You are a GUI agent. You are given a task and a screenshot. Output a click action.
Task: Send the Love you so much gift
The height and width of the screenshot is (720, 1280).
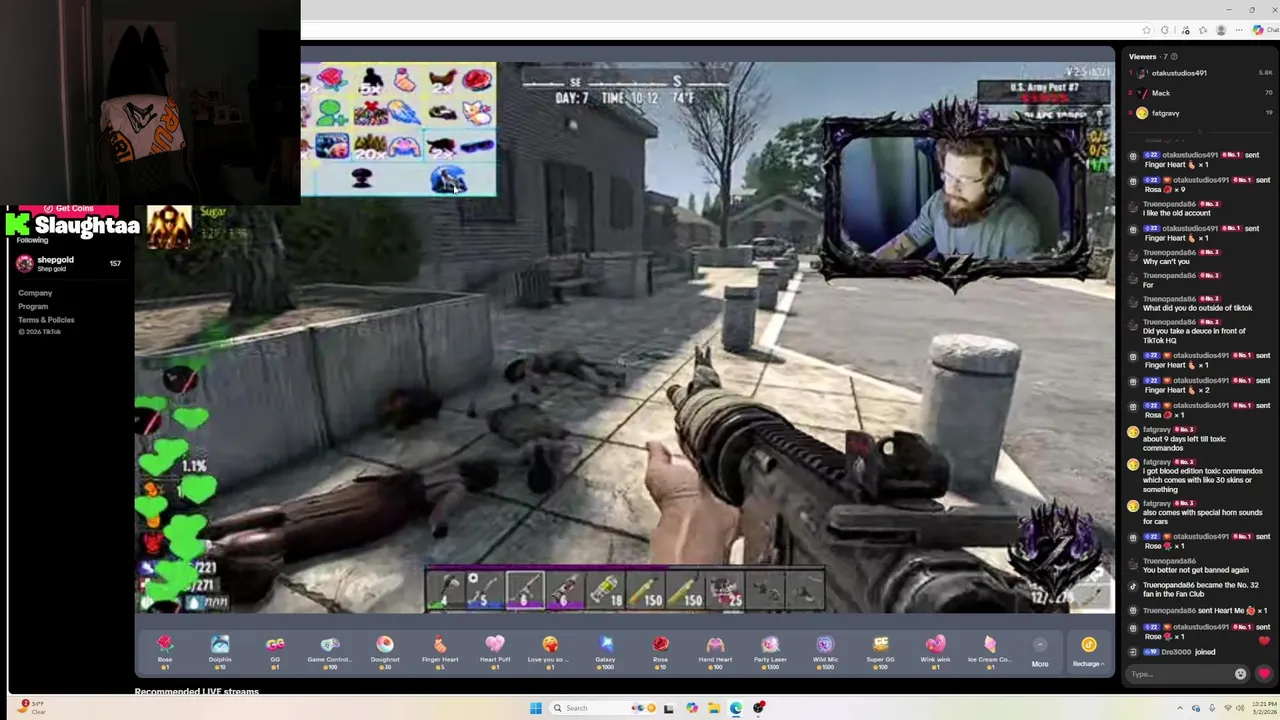point(550,650)
